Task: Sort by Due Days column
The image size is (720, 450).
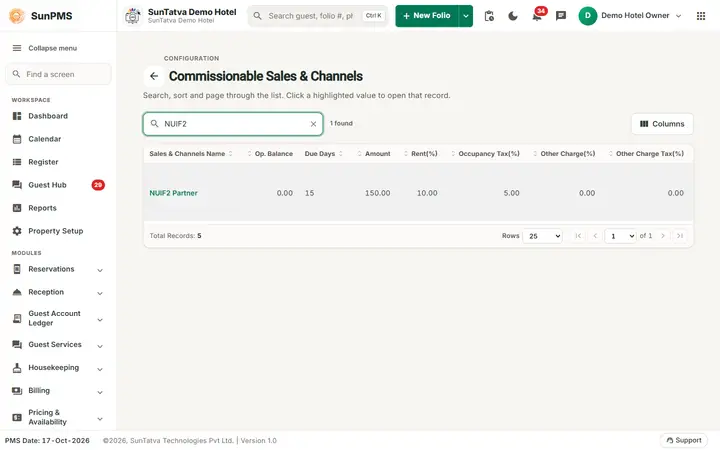Action: pos(324,154)
